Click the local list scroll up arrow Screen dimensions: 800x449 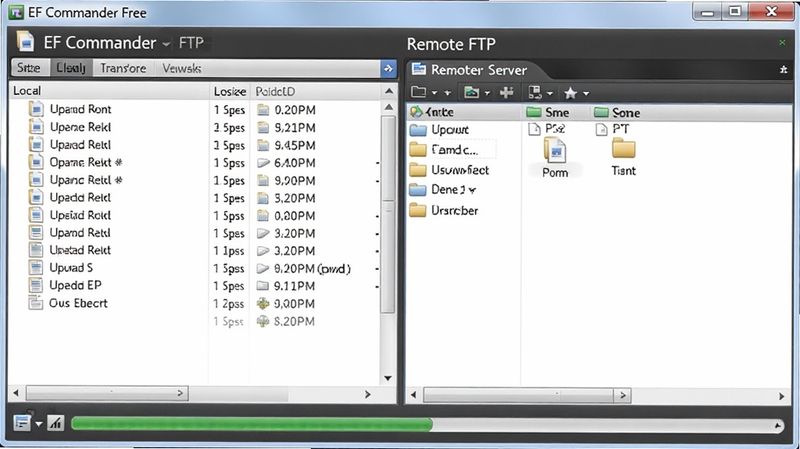[x=389, y=107]
